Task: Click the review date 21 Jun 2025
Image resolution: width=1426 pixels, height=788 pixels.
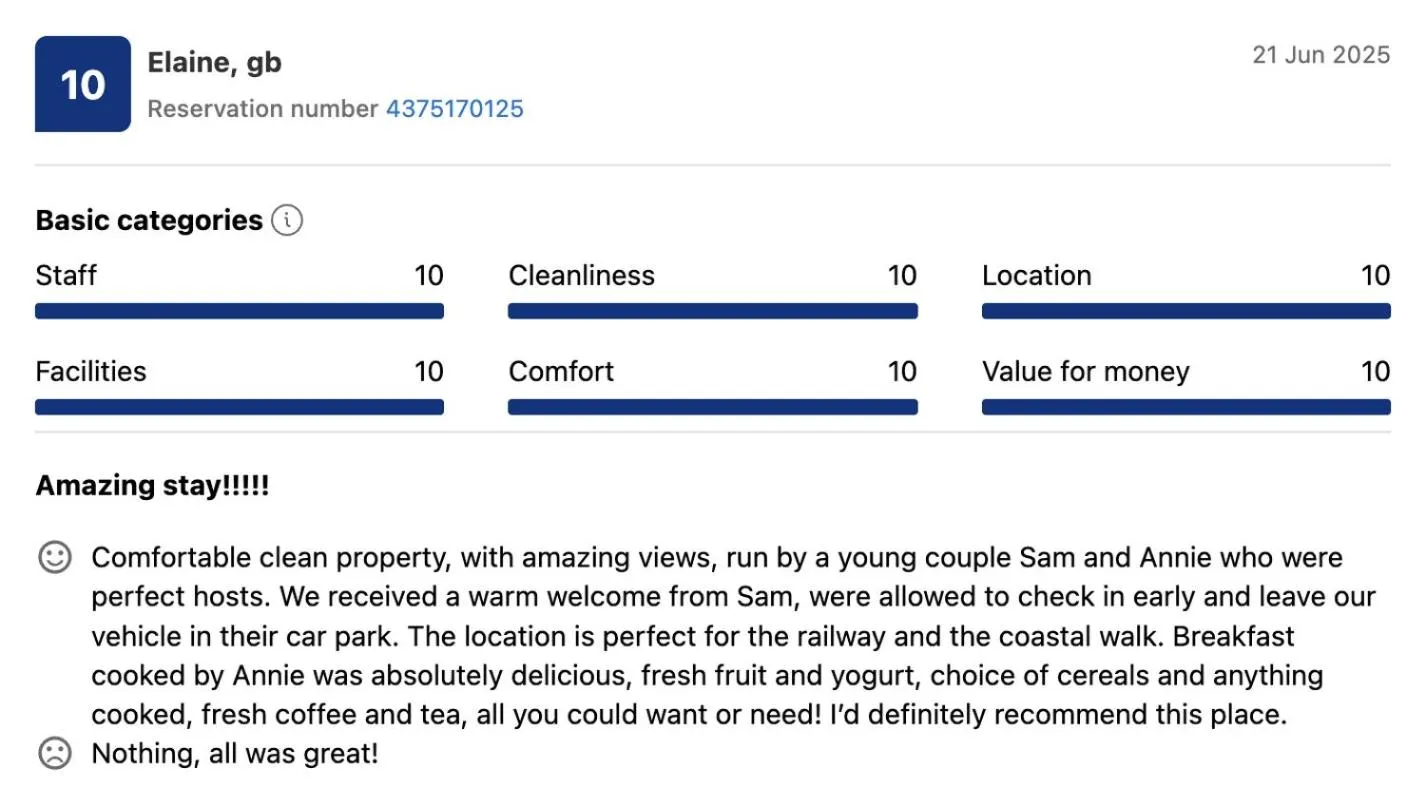Action: (1321, 55)
